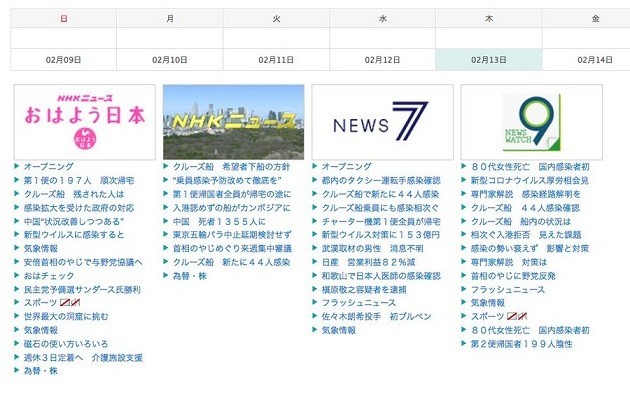Open クルーズ船 残された人は link
Screen dimensions: 630x393
tap(74, 194)
